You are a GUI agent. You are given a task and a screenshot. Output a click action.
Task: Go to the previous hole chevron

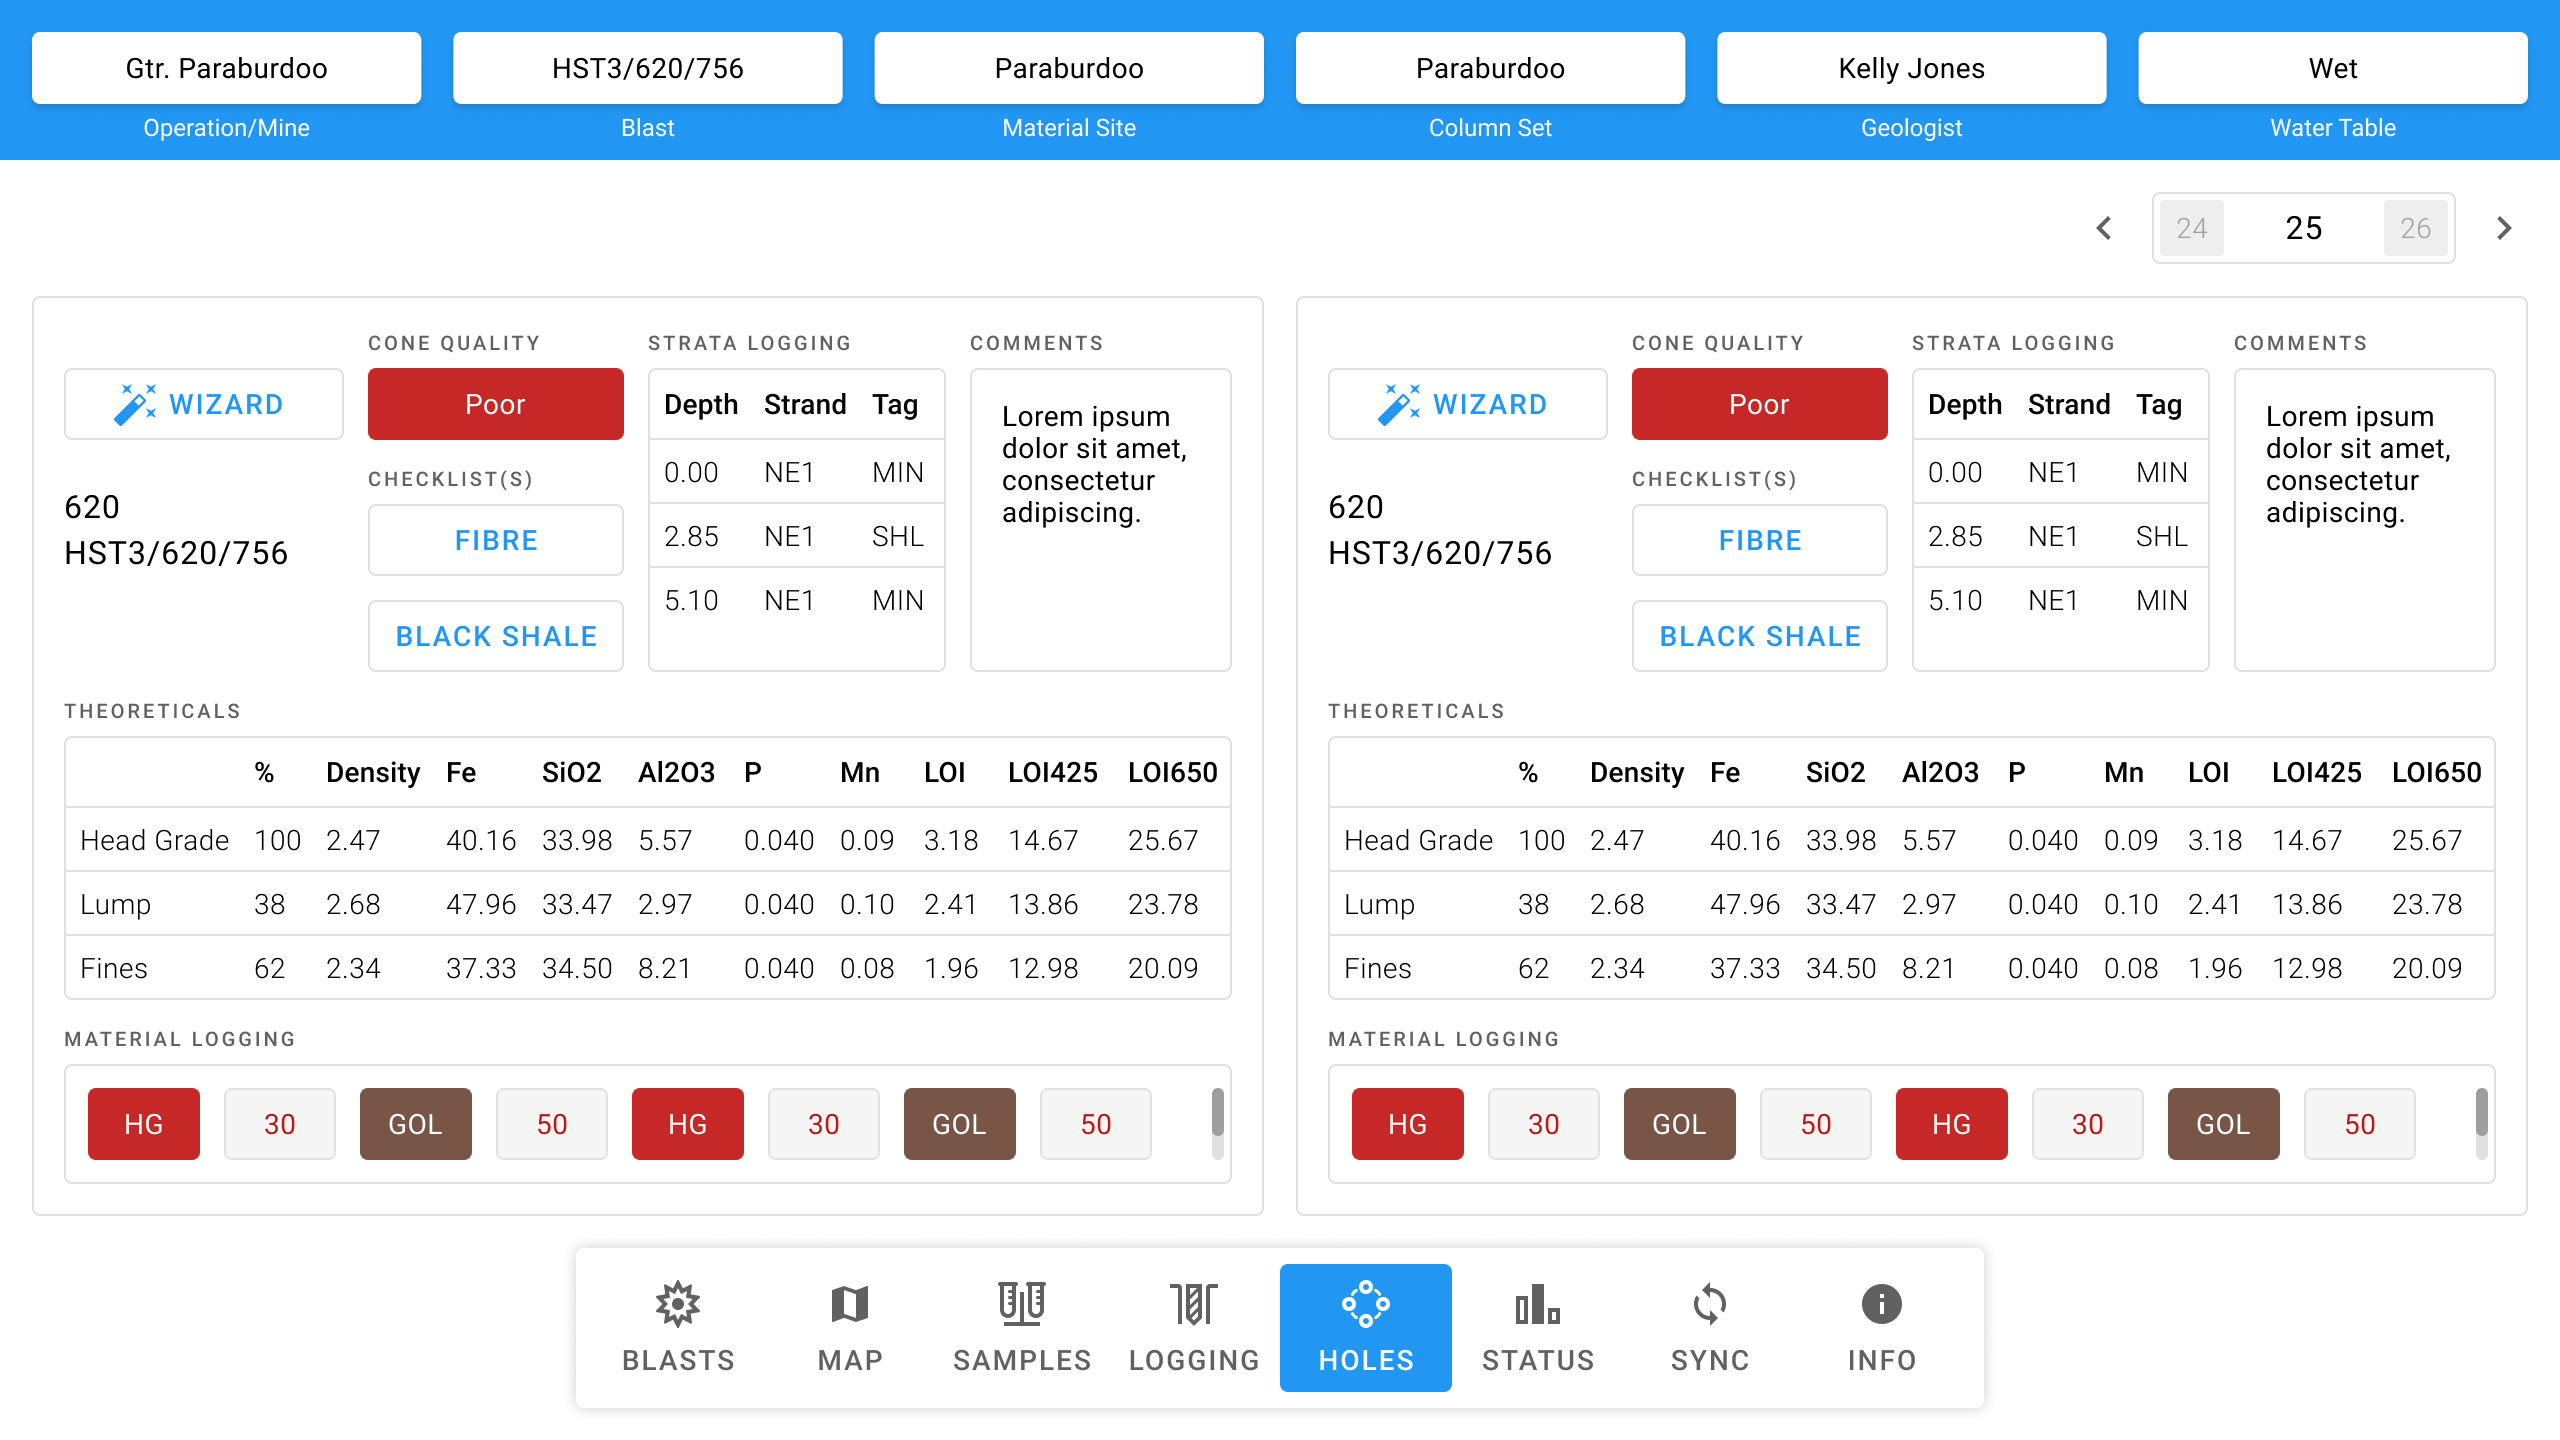[x=2104, y=228]
